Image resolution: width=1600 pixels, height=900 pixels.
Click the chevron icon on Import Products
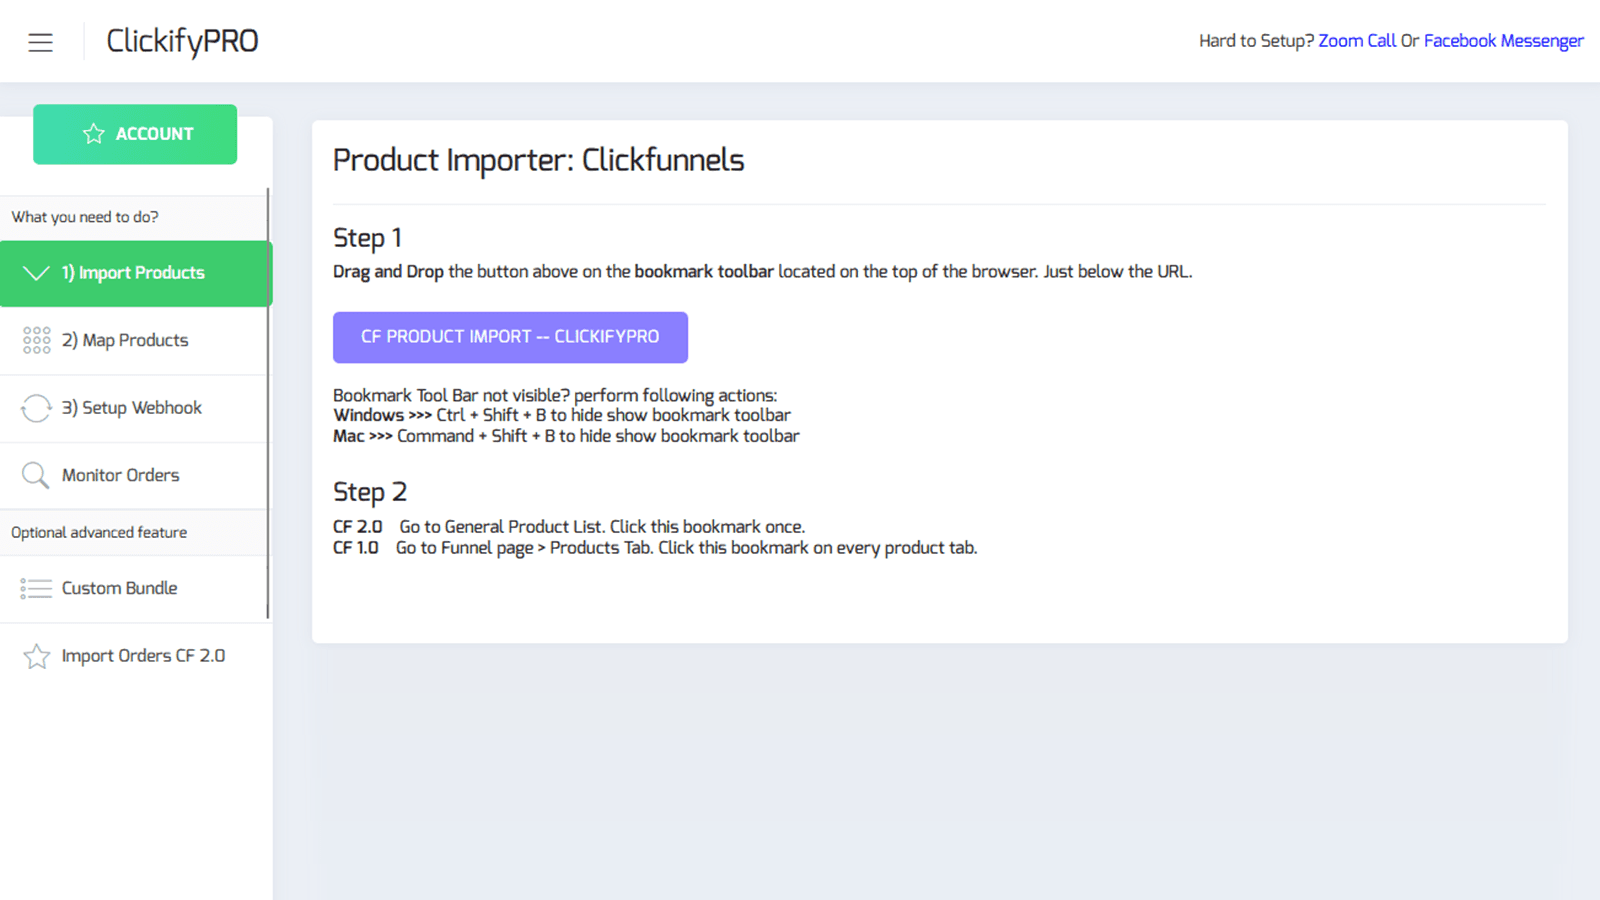click(x=37, y=272)
